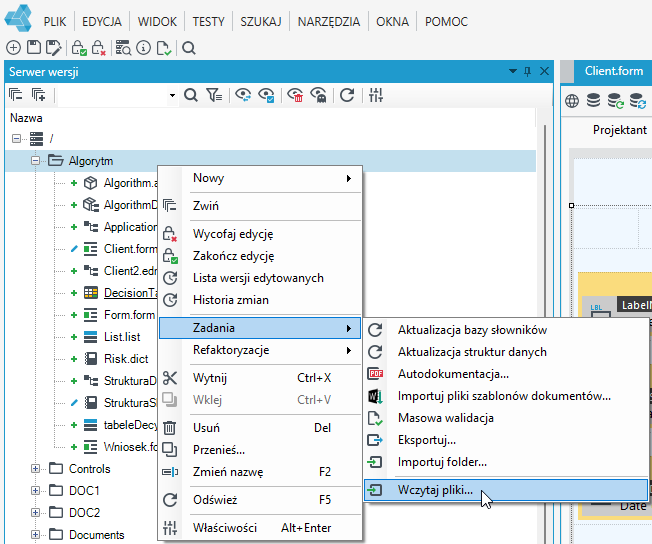Pin the Serwer wersji panel
This screenshot has width=652, height=544.
[527, 72]
